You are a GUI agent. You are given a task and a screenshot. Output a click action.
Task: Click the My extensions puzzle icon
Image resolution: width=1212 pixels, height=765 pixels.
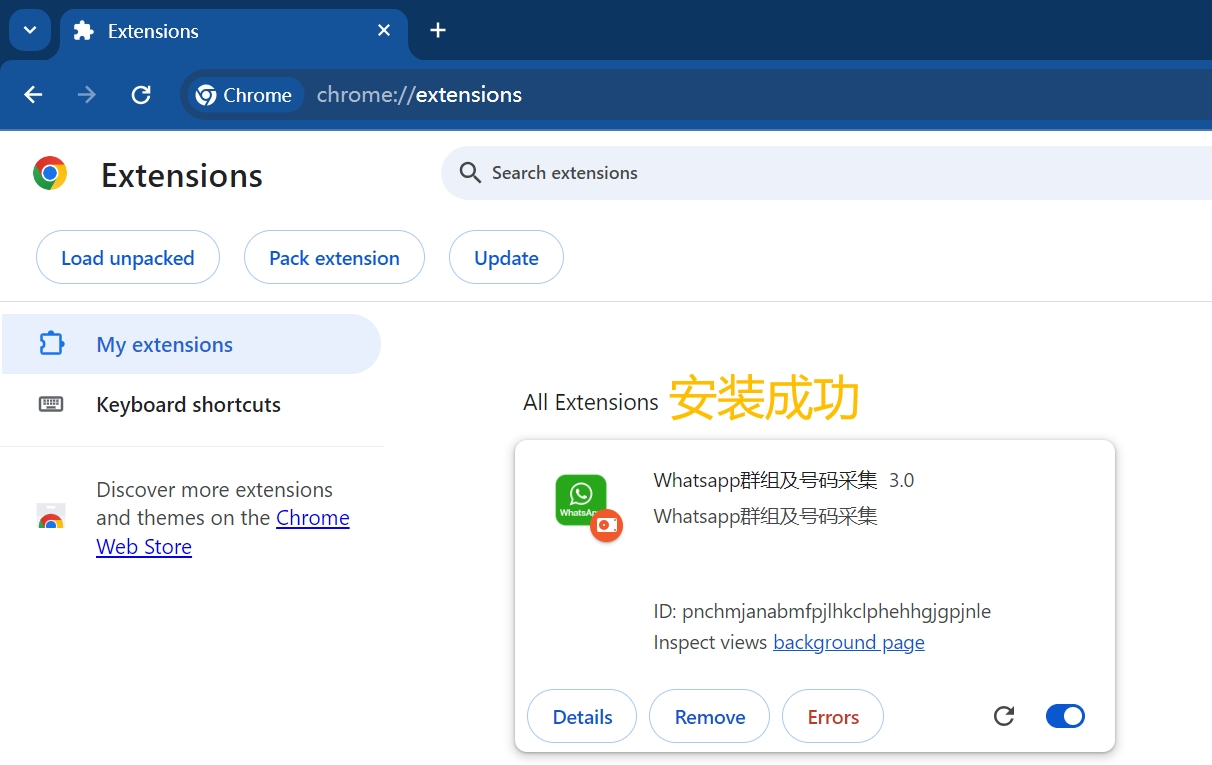(x=51, y=344)
